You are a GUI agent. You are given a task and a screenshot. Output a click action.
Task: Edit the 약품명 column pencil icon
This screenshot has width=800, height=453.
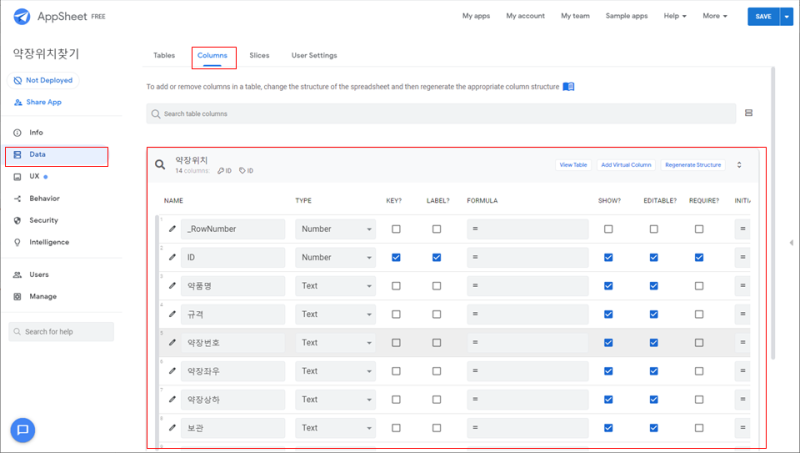(x=172, y=286)
